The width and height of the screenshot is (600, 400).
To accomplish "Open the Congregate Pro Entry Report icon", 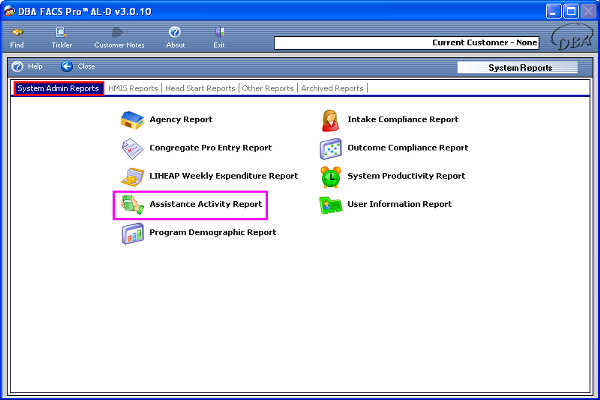I will pyautogui.click(x=132, y=148).
